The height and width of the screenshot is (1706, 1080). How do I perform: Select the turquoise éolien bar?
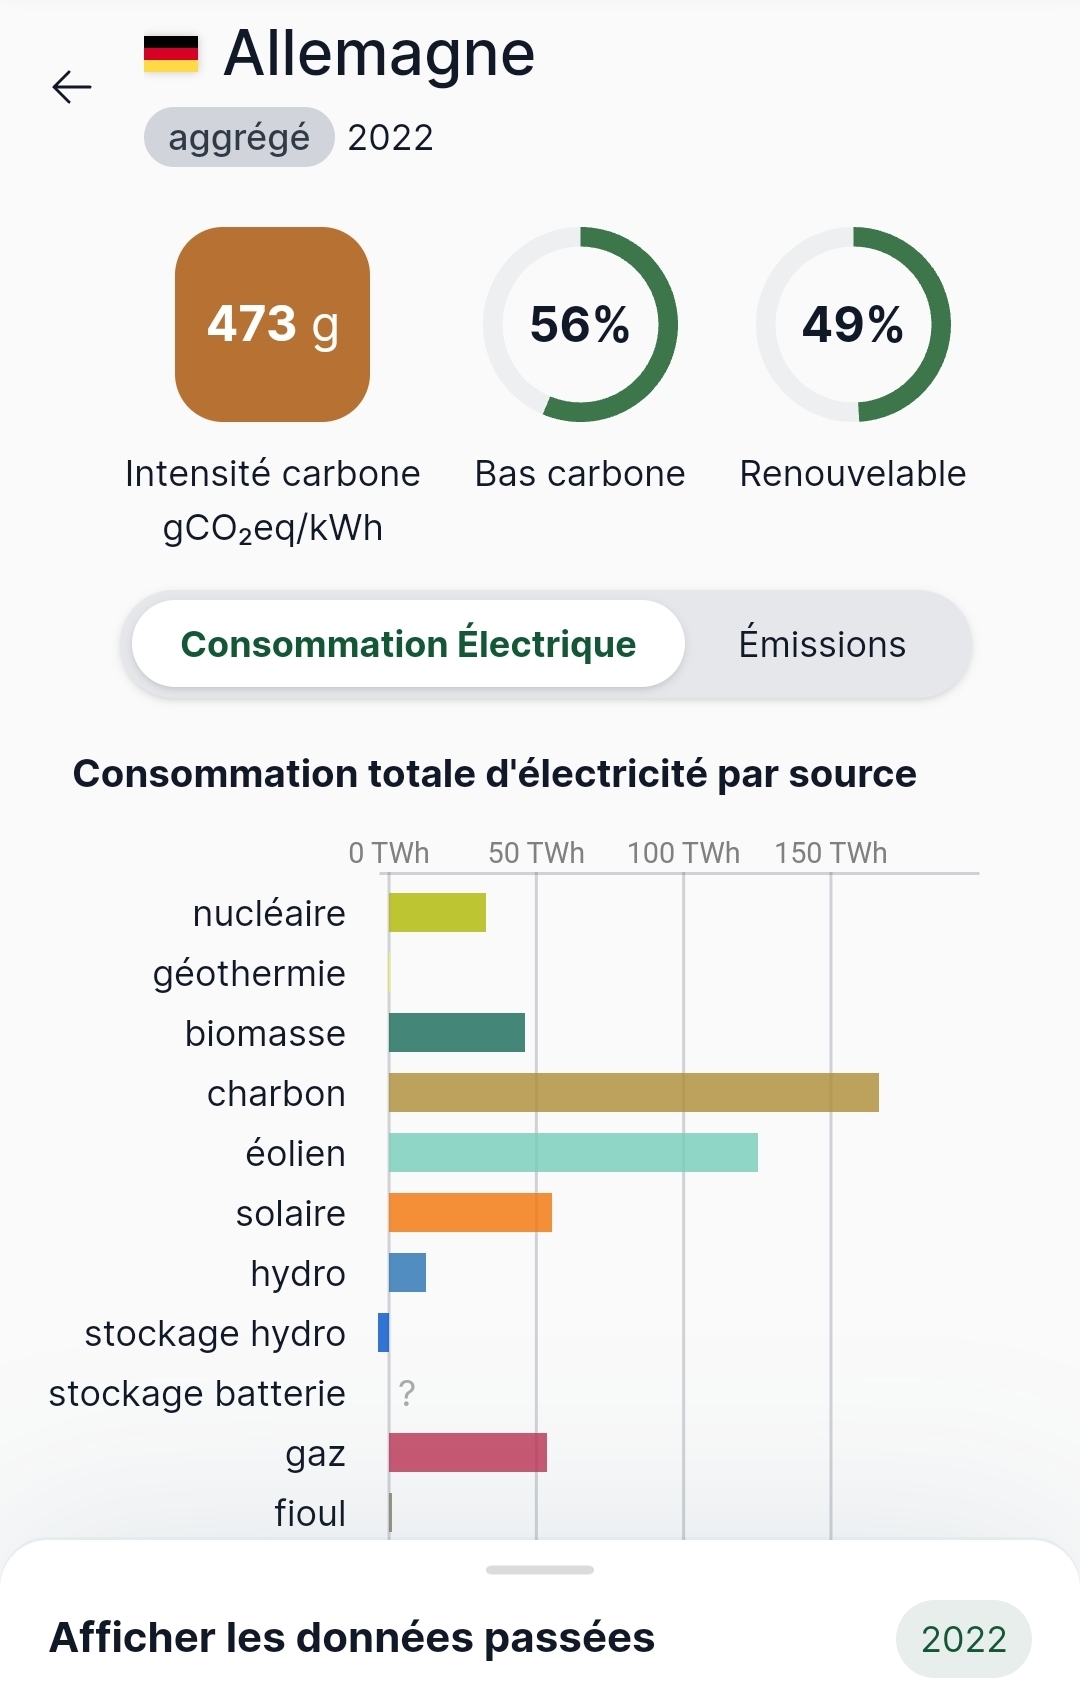coord(573,1152)
